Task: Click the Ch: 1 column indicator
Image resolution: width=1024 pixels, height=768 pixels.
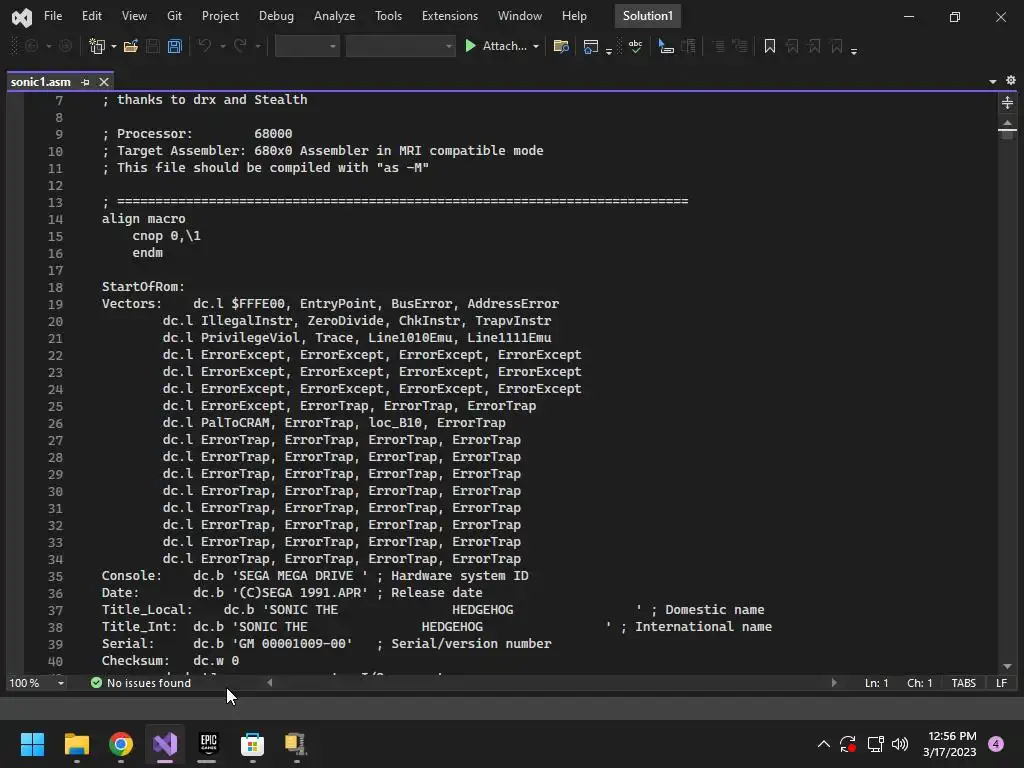Action: (920, 683)
